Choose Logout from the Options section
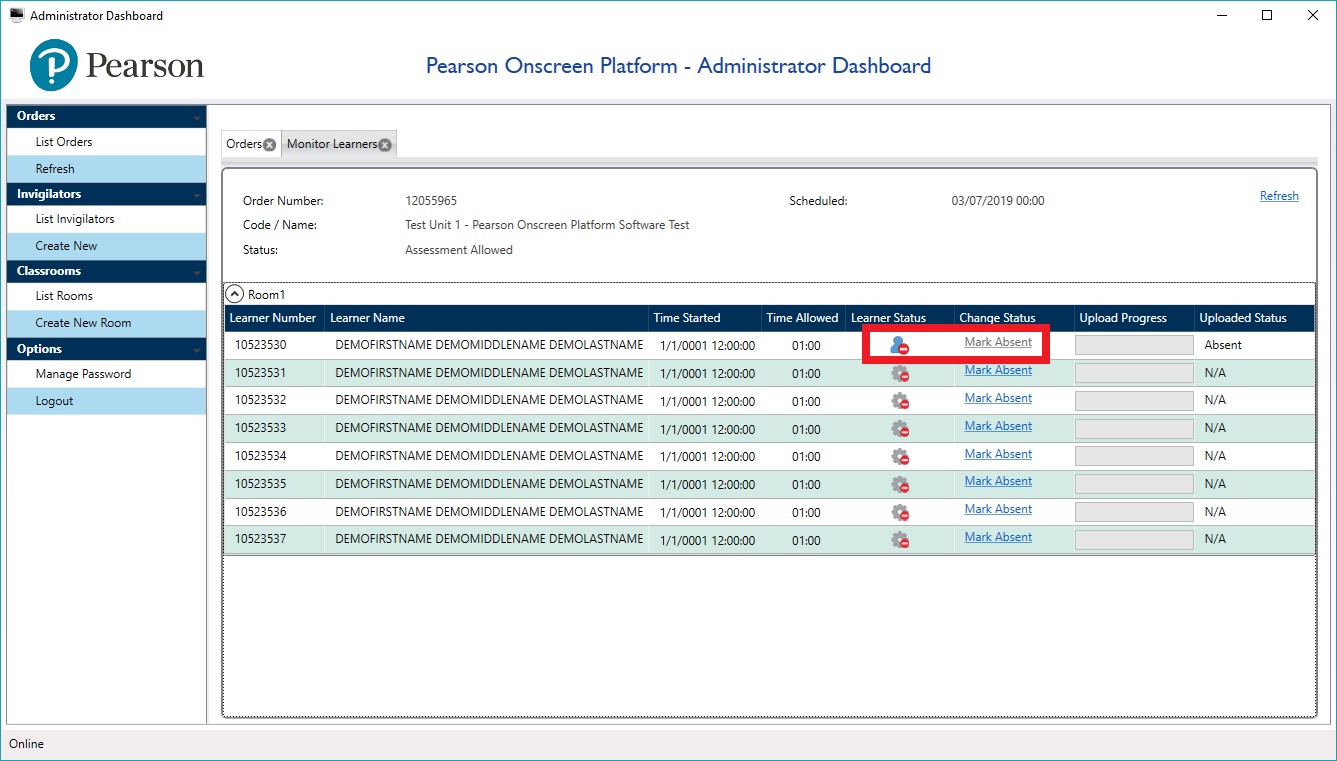 point(55,401)
